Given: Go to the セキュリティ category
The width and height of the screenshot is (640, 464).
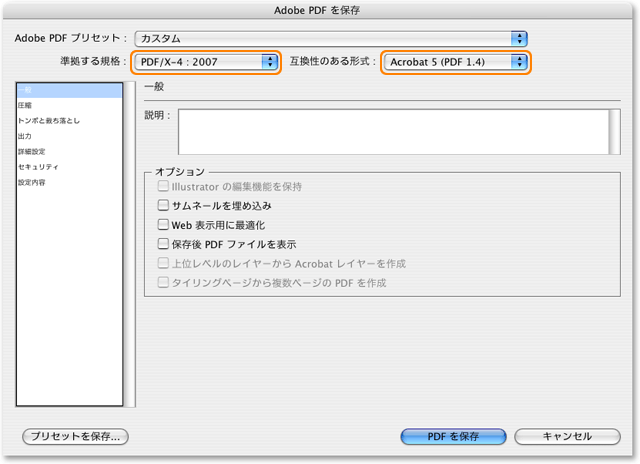Looking at the screenshot, I should [x=38, y=167].
